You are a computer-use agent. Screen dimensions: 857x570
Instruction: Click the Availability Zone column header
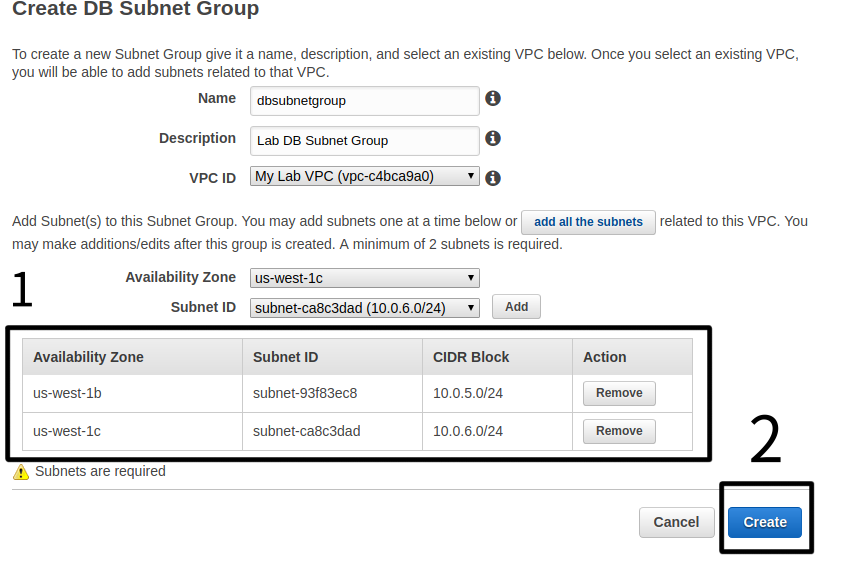tap(89, 357)
